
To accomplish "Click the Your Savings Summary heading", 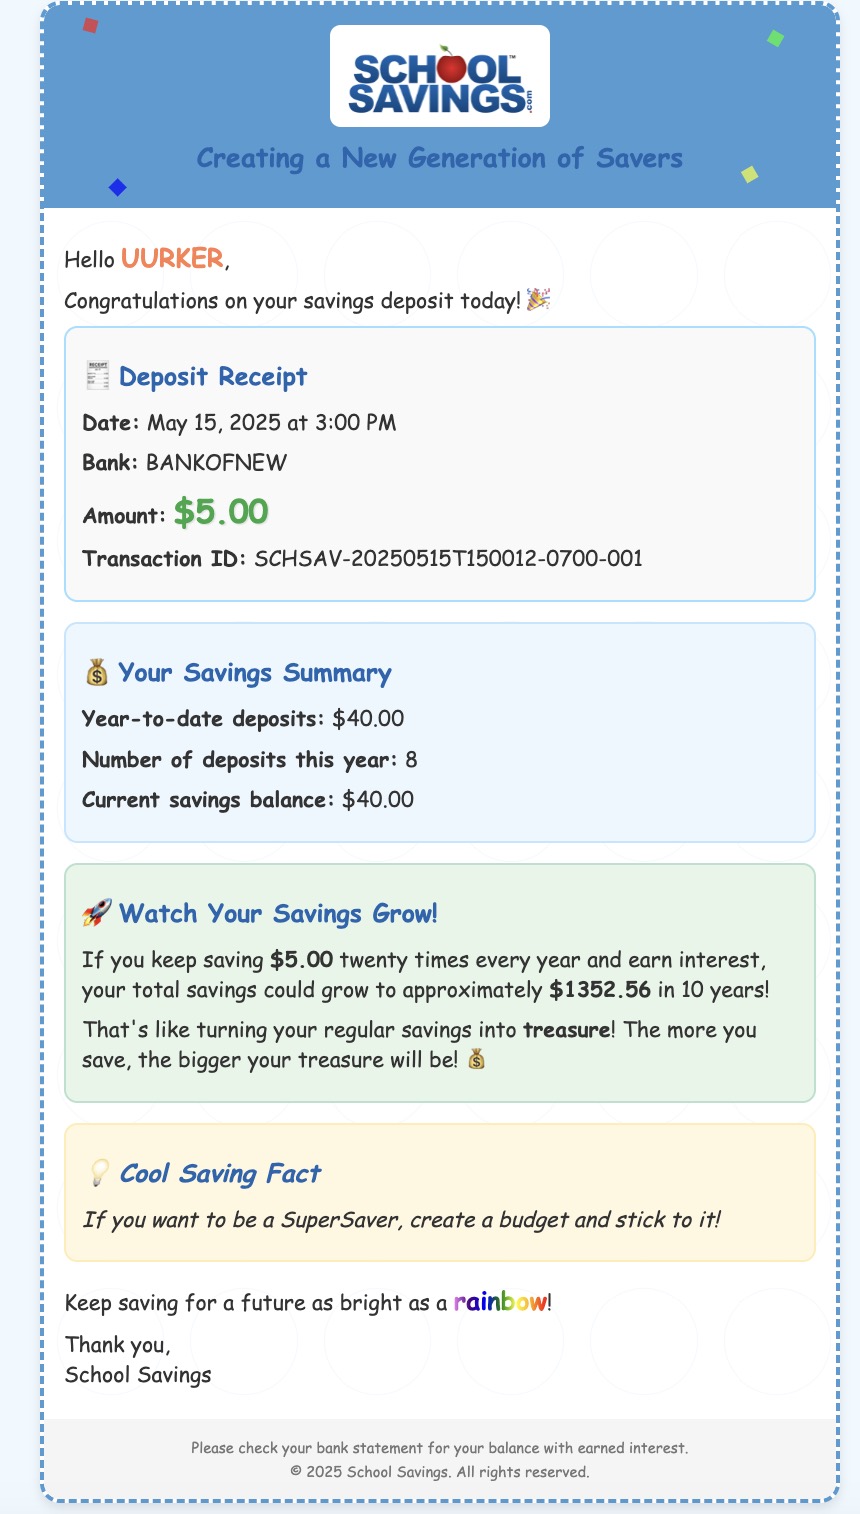I will click(x=254, y=673).
